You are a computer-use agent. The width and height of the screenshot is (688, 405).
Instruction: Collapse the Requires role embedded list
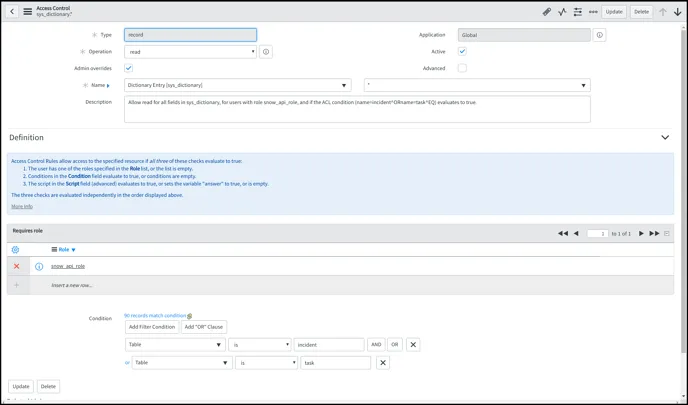tap(667, 233)
